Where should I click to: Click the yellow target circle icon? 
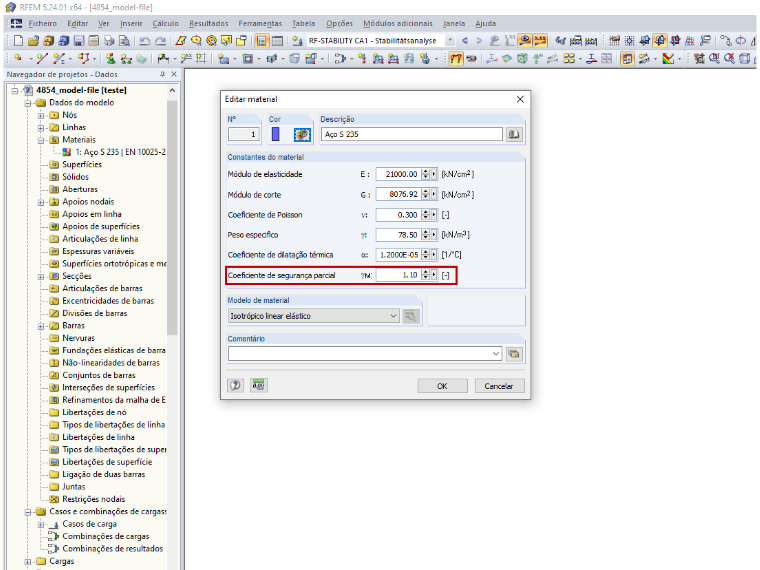(x=211, y=41)
